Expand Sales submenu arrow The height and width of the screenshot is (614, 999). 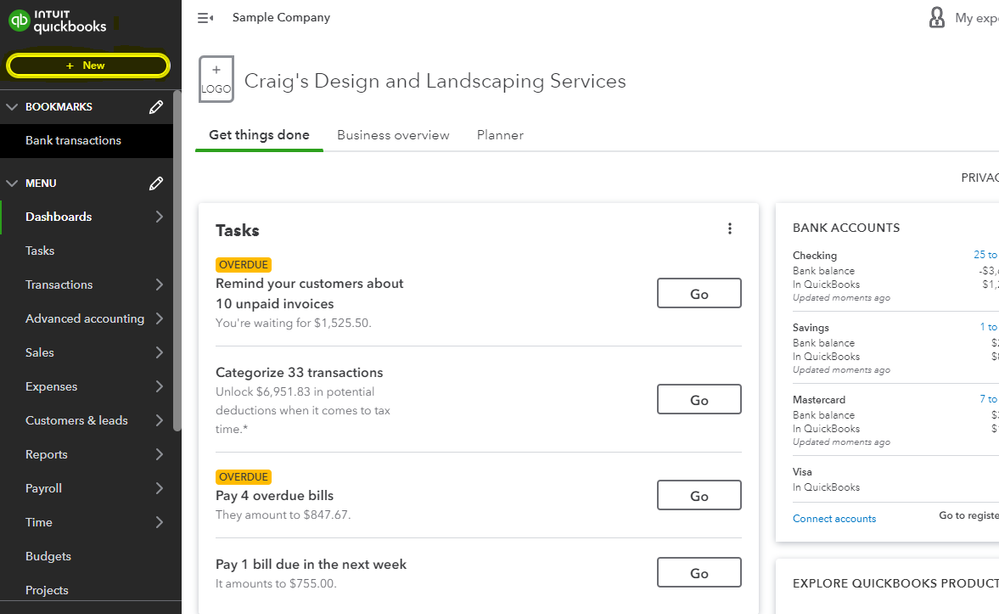tap(159, 353)
